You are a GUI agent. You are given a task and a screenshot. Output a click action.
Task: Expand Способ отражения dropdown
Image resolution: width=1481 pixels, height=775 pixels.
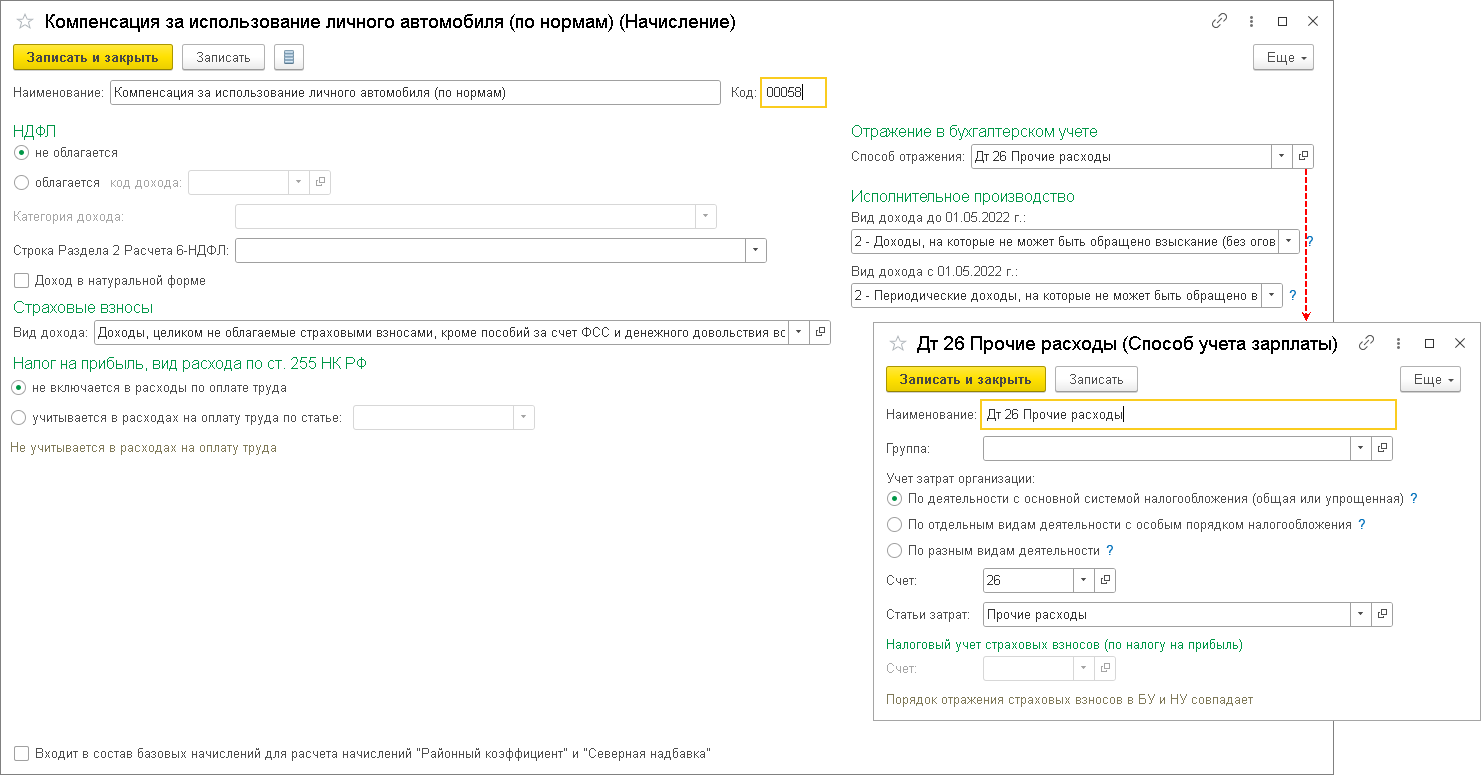[x=1281, y=156]
